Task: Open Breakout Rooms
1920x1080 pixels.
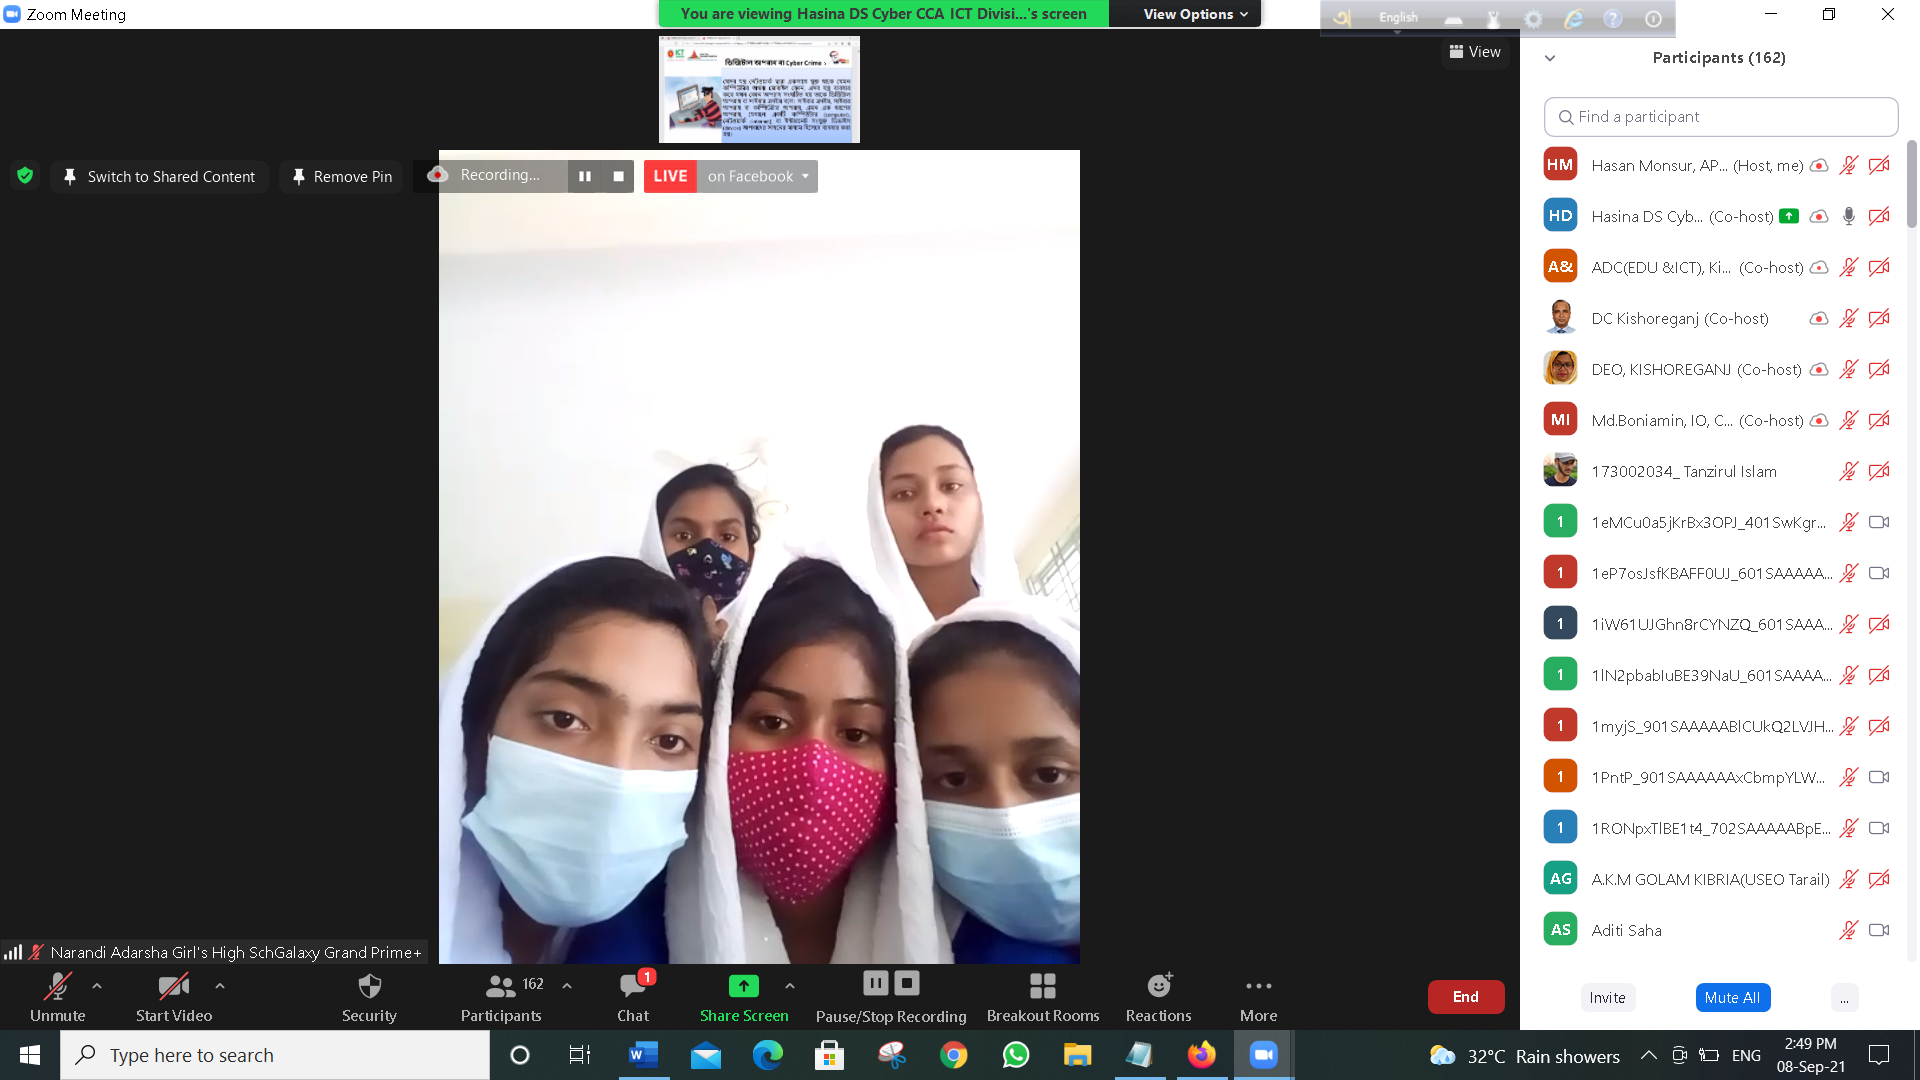Action: [1043, 997]
